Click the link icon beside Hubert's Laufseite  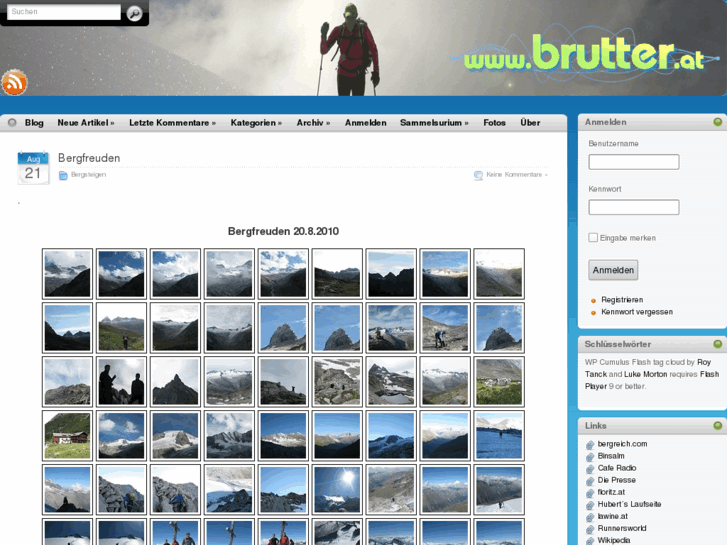[x=590, y=505]
